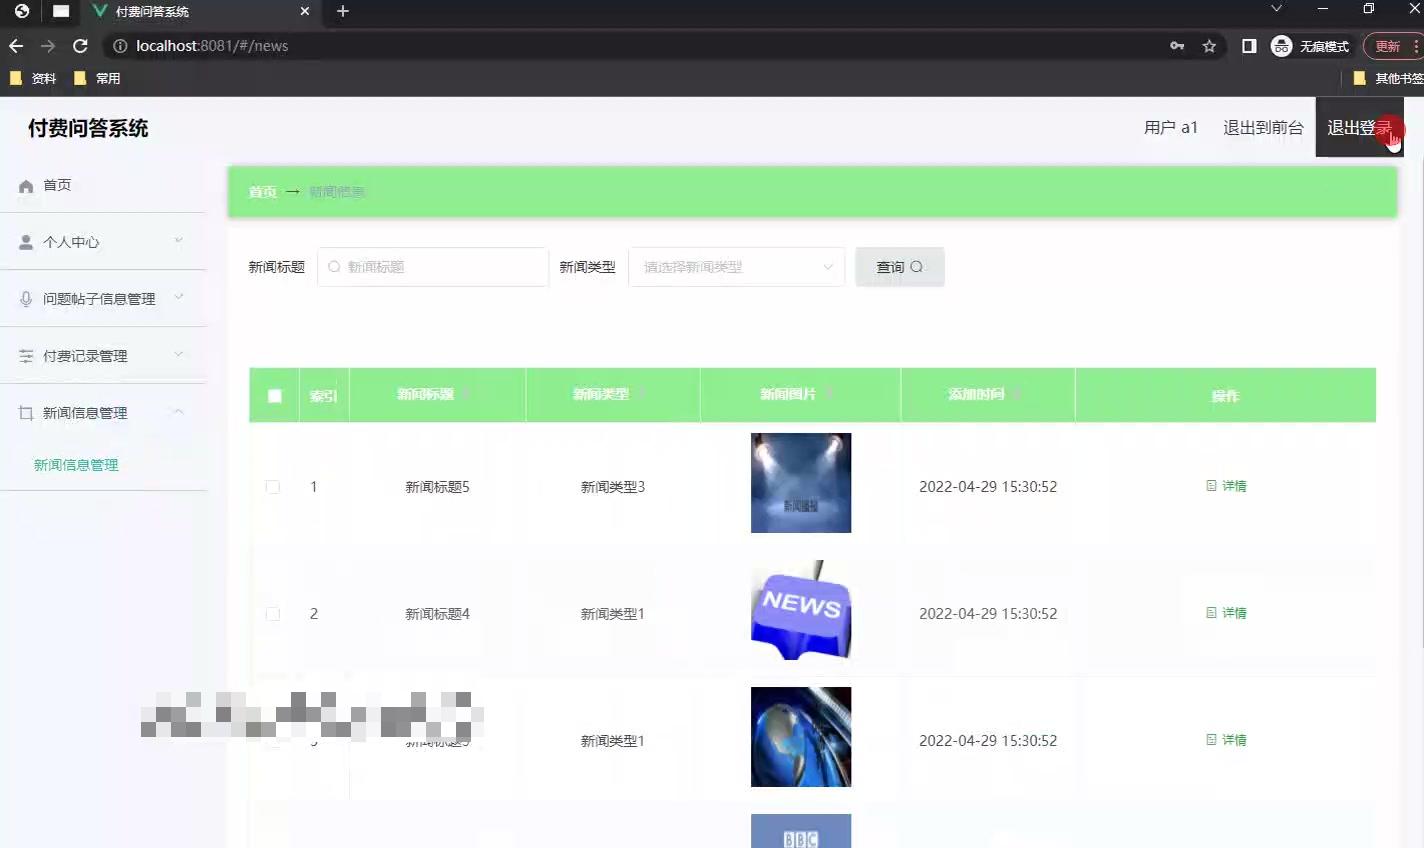Image resolution: width=1424 pixels, height=848 pixels.
Task: Click the magnifier icon in 新闻标题 field
Action: pyautogui.click(x=334, y=267)
